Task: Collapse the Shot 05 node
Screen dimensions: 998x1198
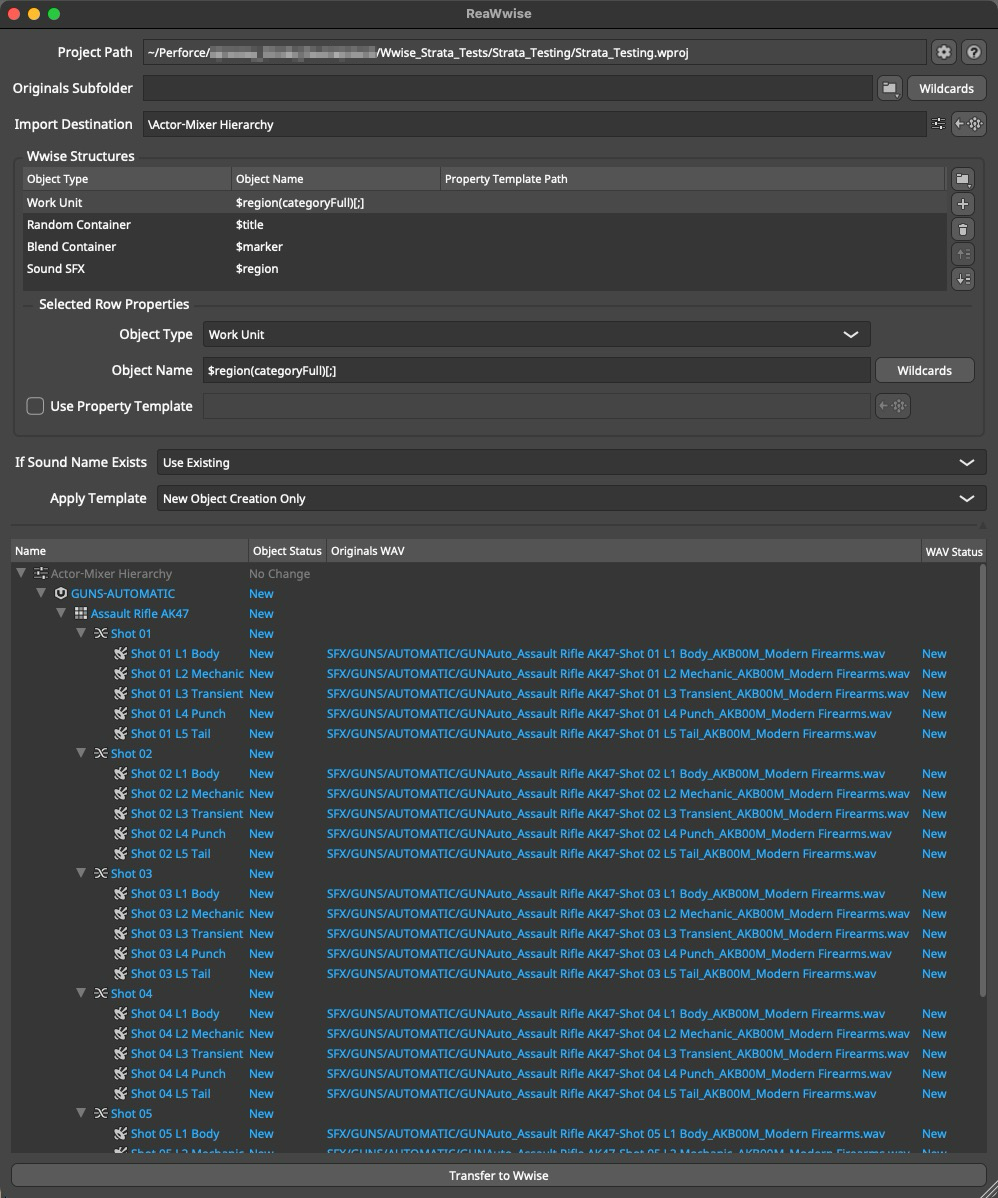Action: pyautogui.click(x=81, y=1112)
